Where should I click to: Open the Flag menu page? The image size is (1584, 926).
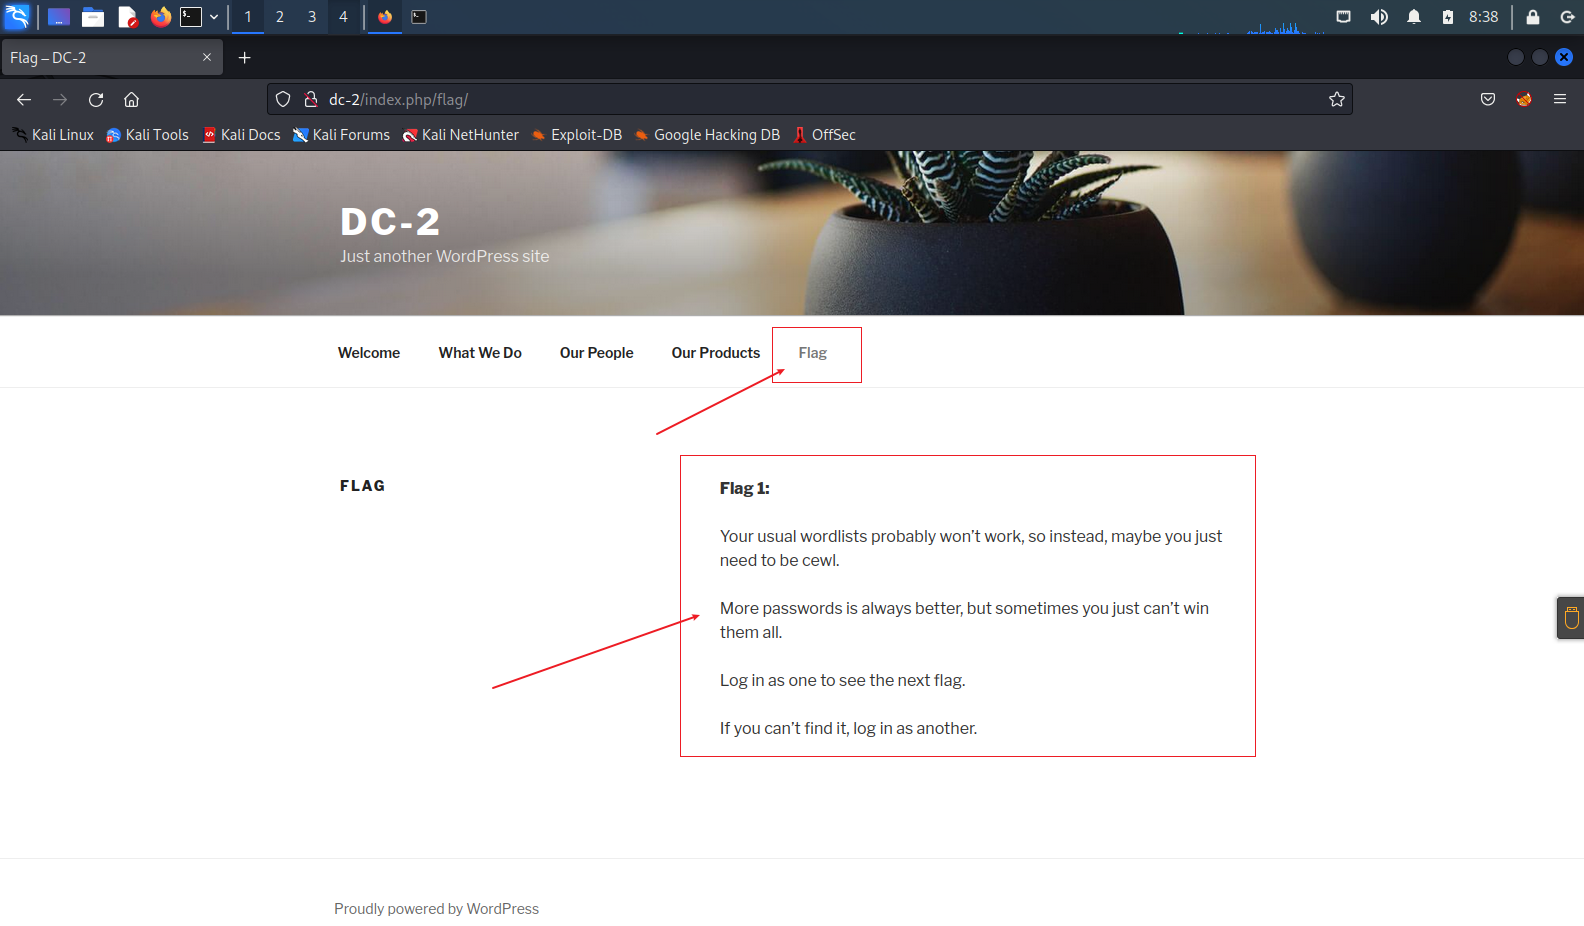pos(813,353)
